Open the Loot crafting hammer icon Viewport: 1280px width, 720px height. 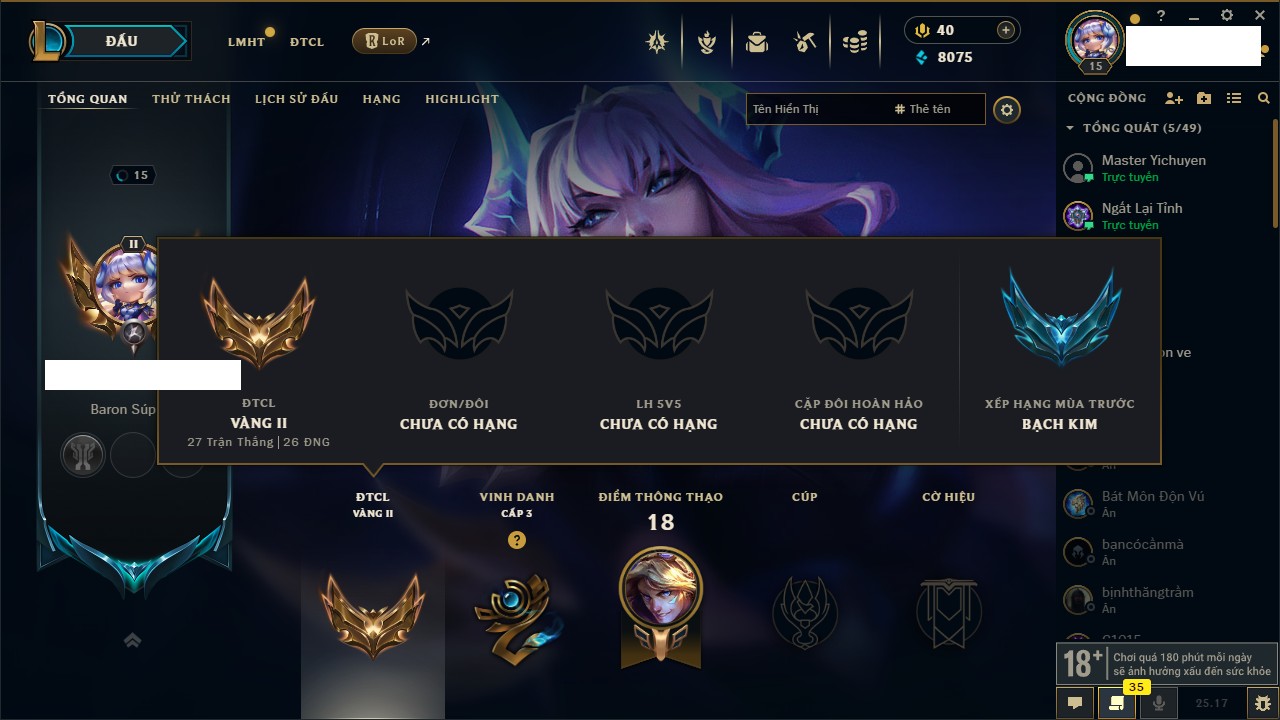pos(805,42)
